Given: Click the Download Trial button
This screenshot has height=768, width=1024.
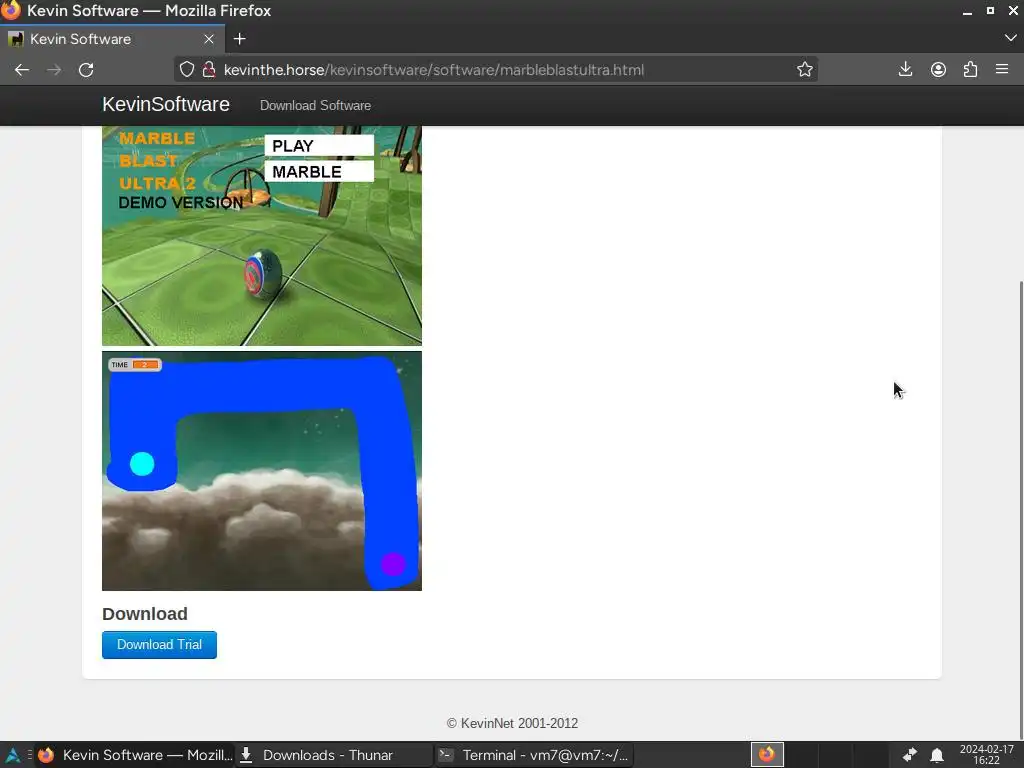Looking at the screenshot, I should pyautogui.click(x=159, y=645).
